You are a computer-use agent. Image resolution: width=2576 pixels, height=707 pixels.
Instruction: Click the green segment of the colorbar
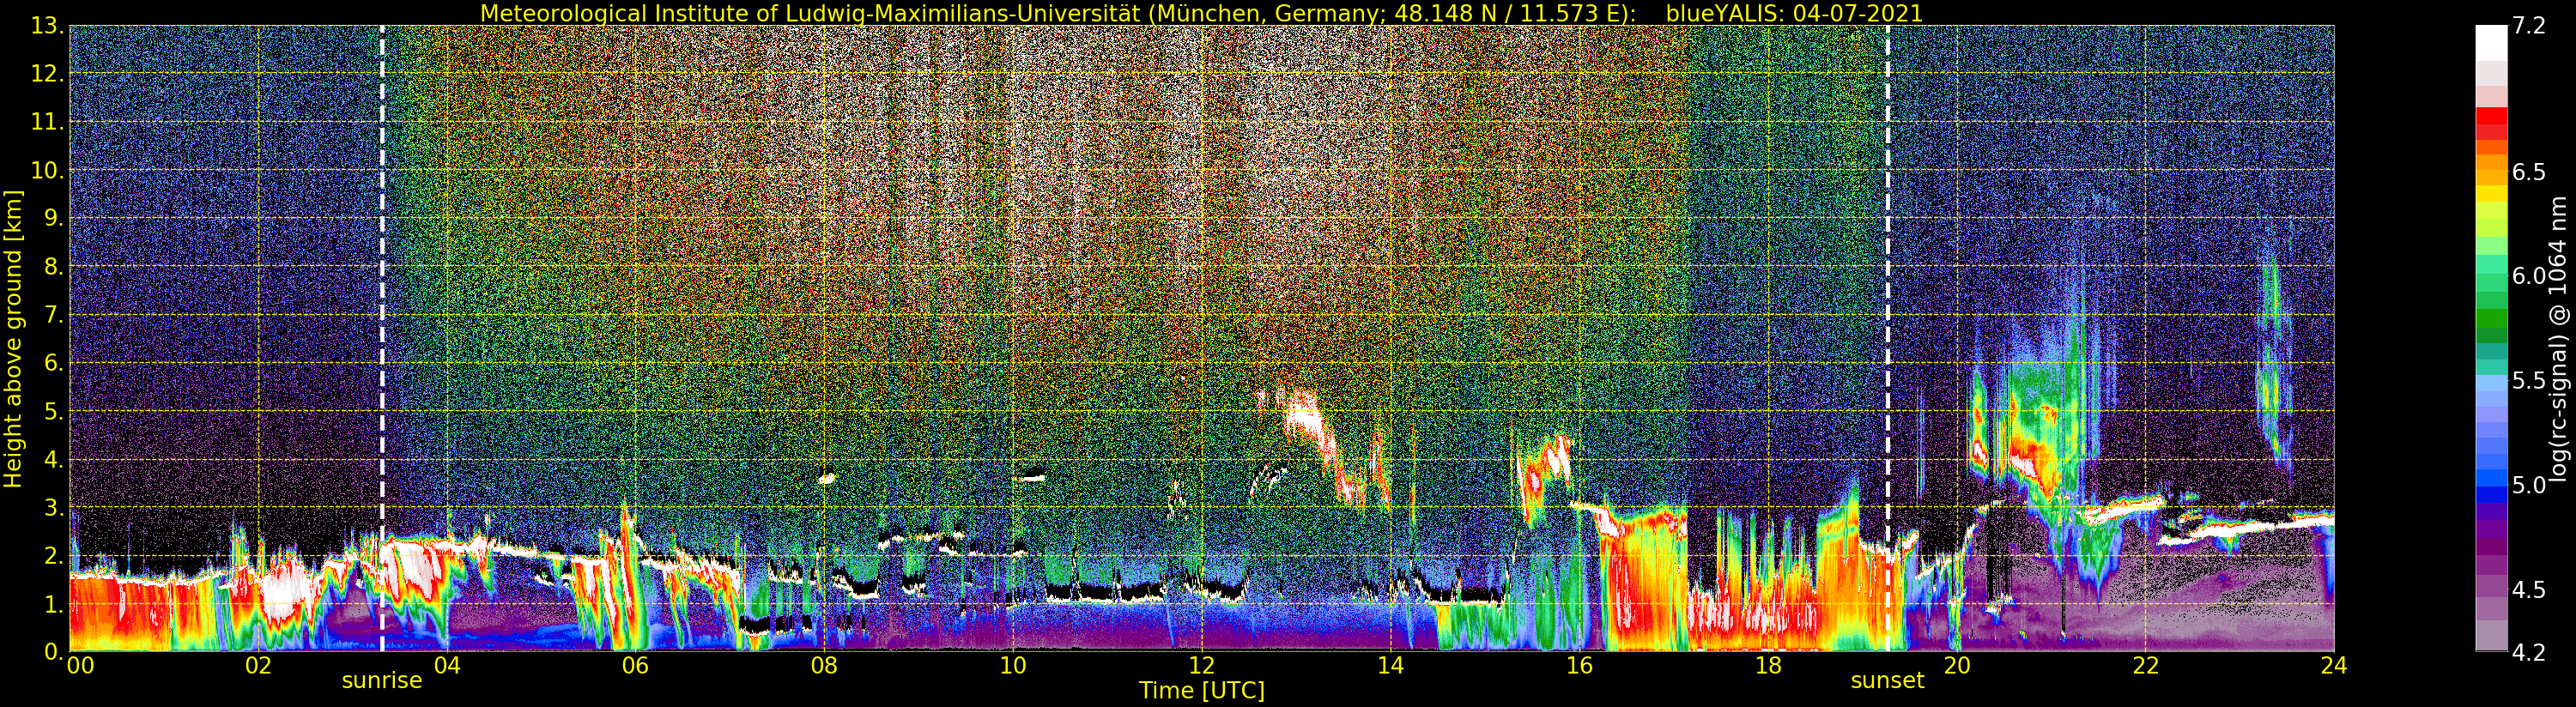(2491, 319)
